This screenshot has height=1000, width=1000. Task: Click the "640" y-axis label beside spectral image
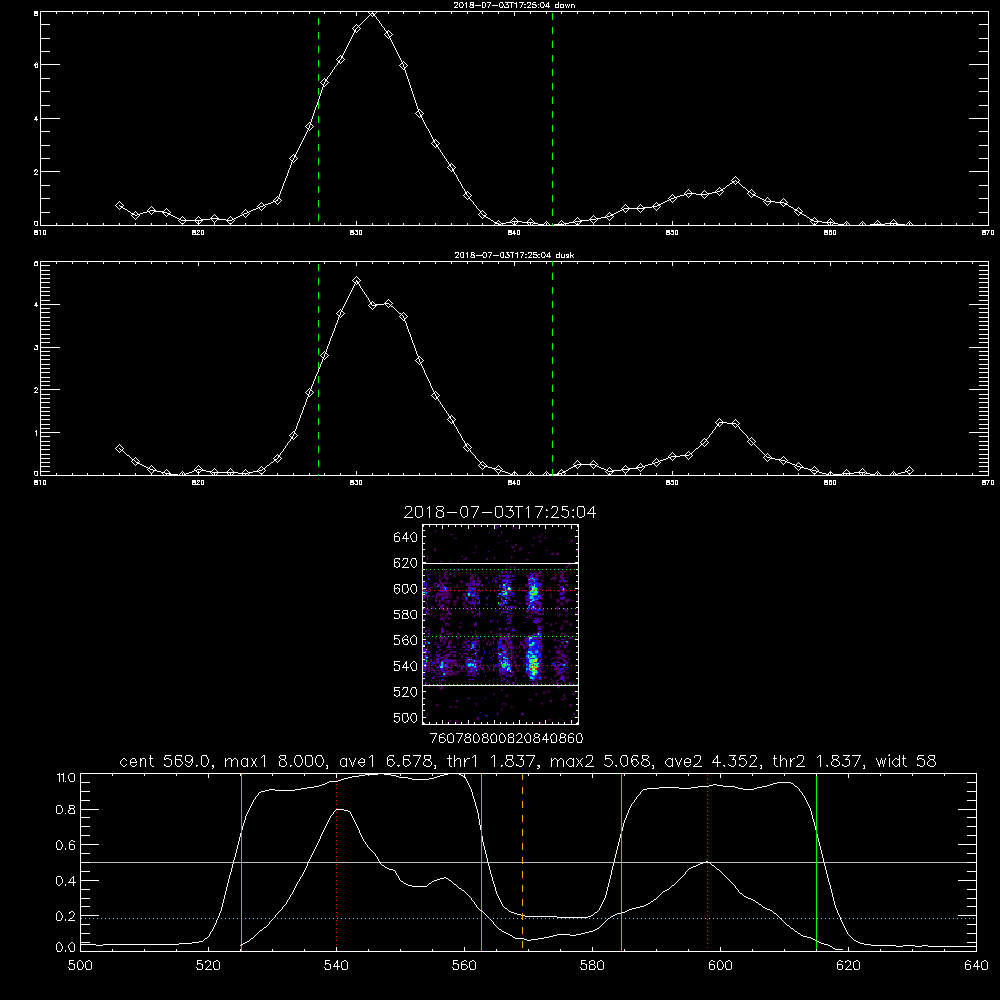tap(405, 538)
